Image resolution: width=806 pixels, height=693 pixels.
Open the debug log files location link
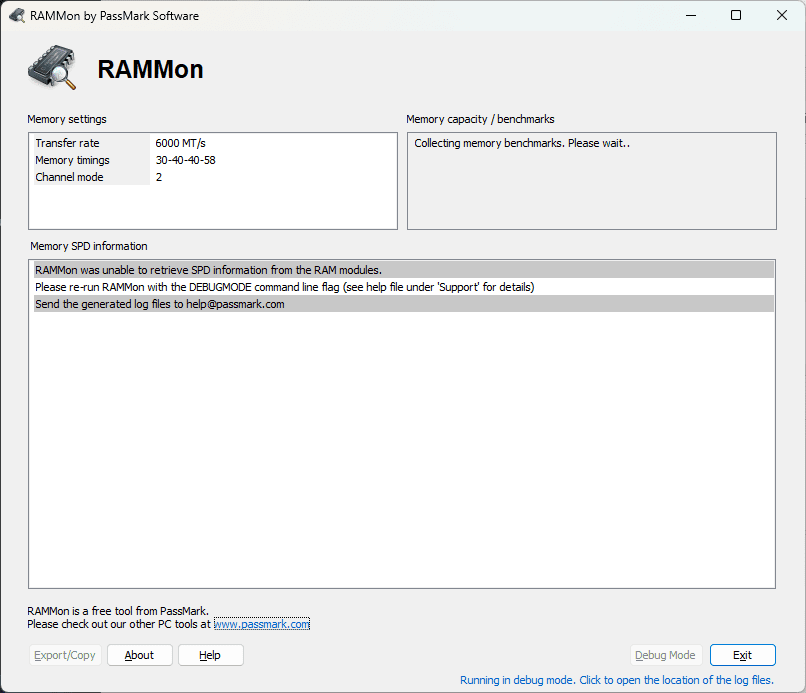(x=616, y=680)
